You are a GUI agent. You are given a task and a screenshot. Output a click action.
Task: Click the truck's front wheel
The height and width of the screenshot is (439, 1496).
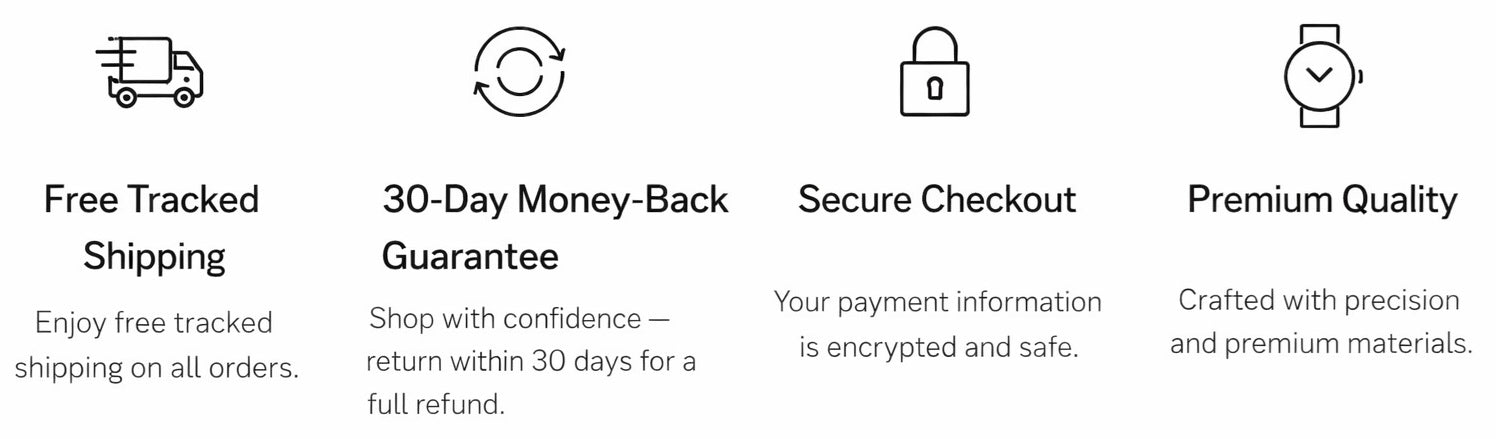point(183,96)
